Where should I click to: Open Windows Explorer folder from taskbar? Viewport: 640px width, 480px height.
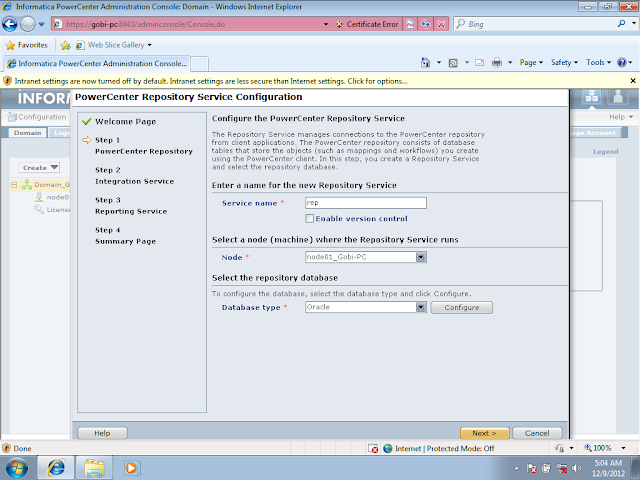[x=95, y=468]
